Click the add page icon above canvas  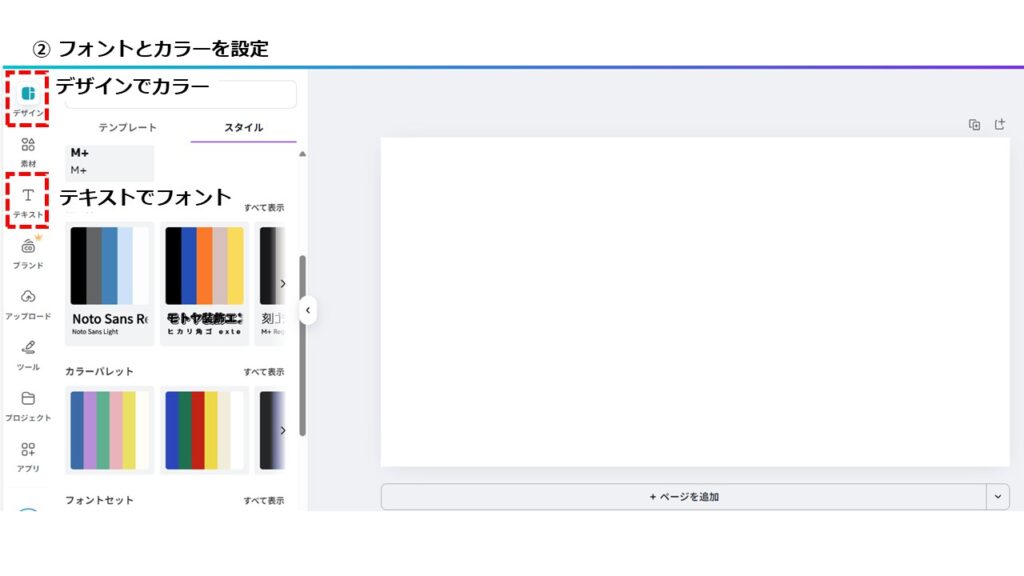[x=1000, y=124]
